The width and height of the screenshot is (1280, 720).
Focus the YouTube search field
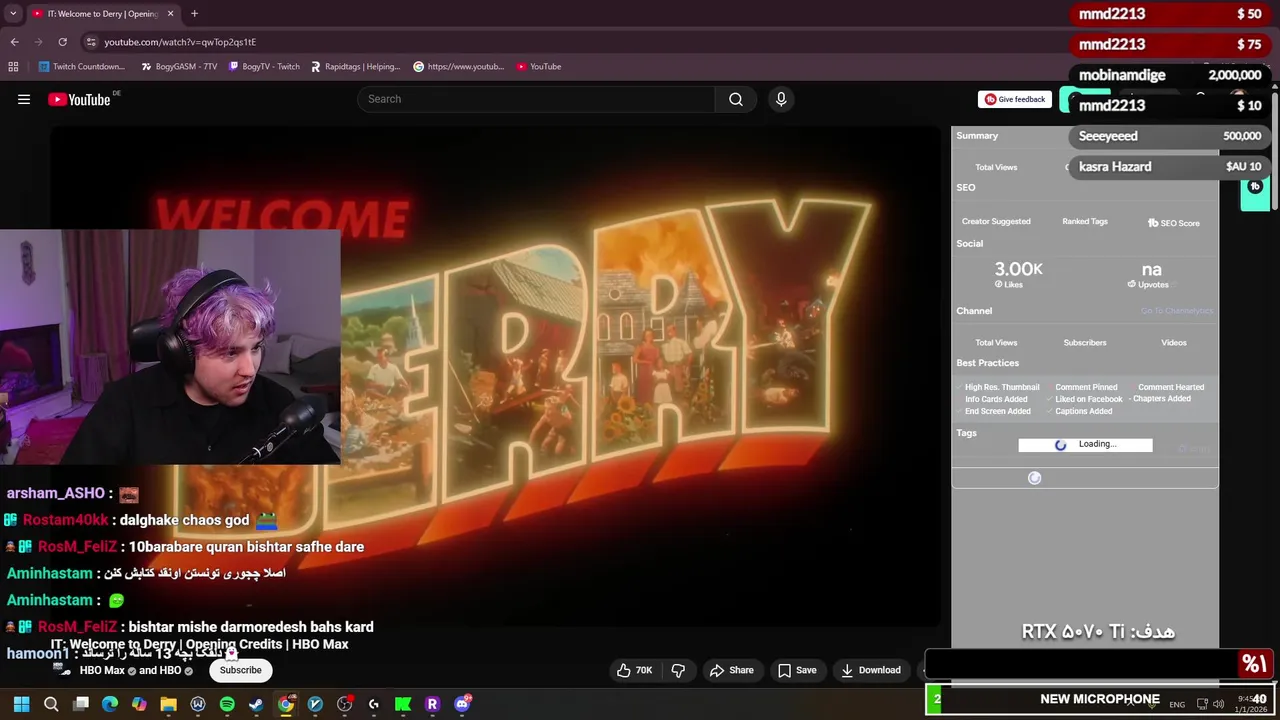click(536, 99)
